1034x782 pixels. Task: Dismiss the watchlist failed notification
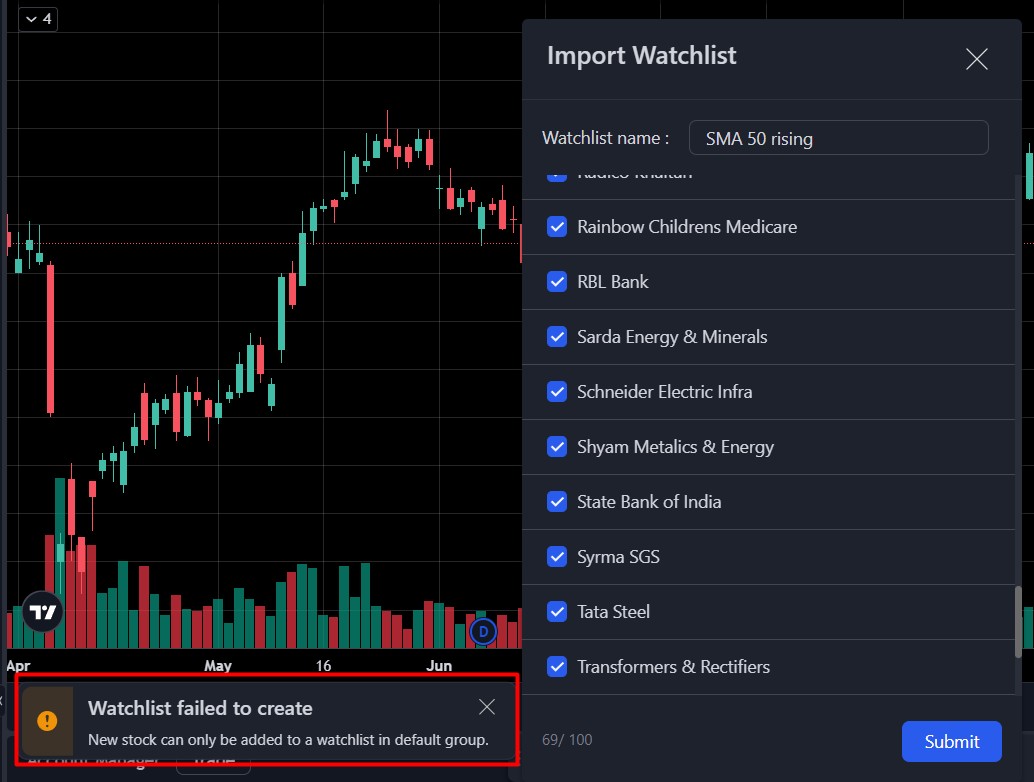click(x=487, y=707)
